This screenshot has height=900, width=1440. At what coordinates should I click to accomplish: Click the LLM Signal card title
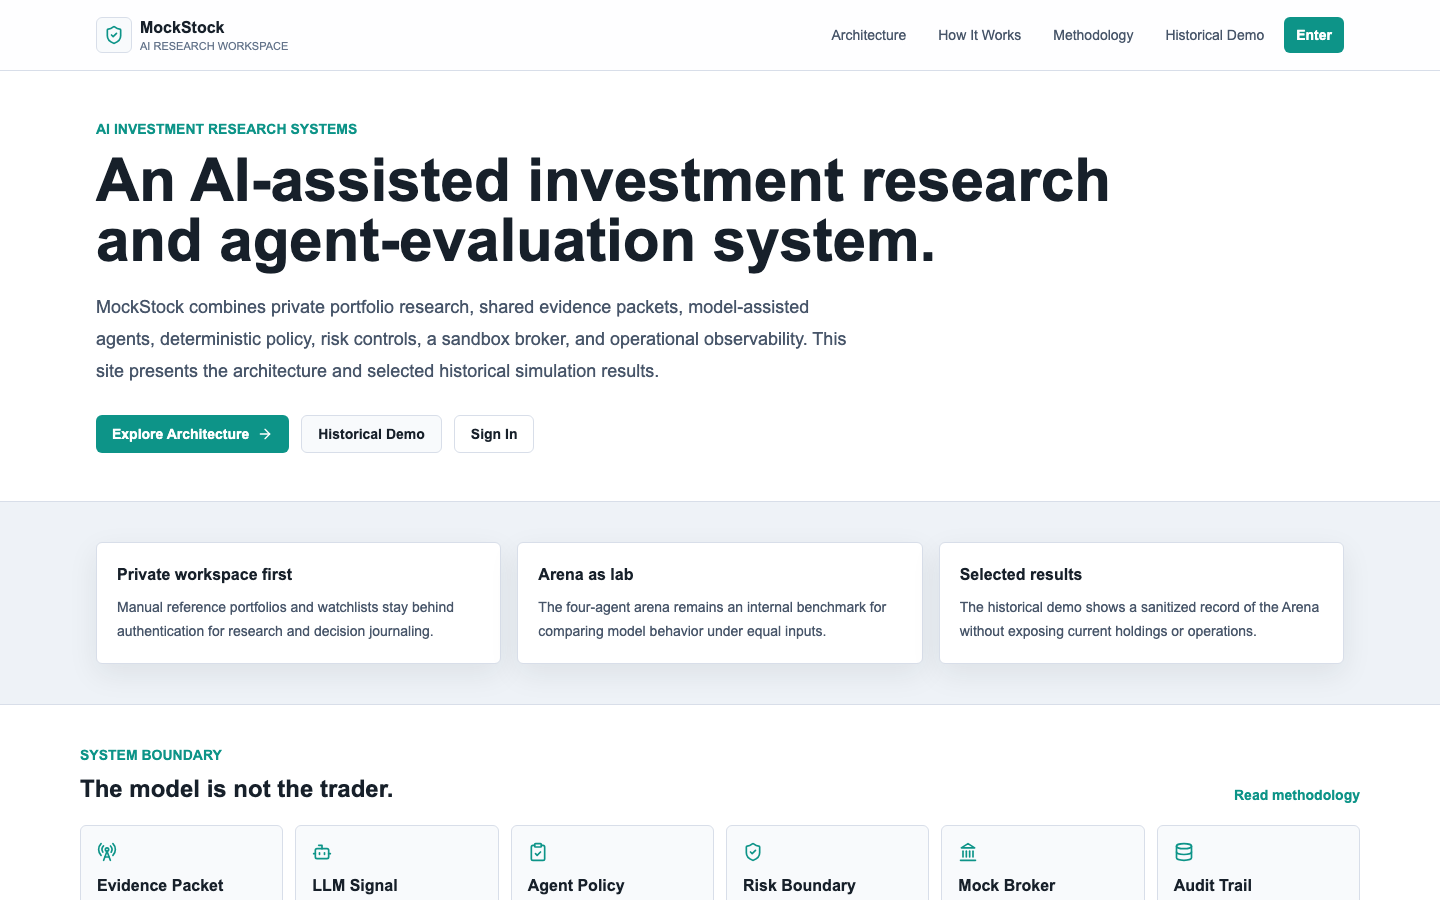(x=355, y=885)
